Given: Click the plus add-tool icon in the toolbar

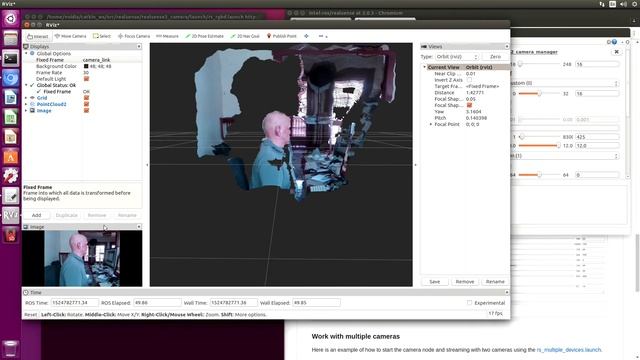Looking at the screenshot, I should pos(306,36).
